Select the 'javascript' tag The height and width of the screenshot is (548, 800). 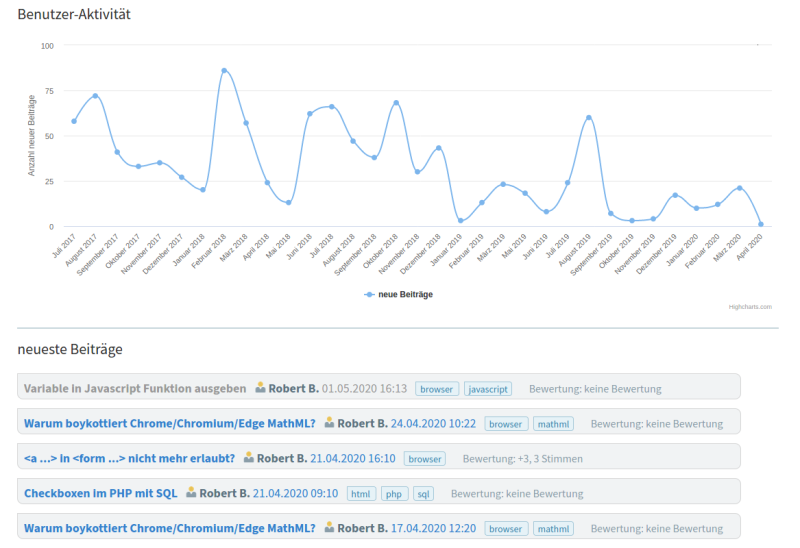click(488, 389)
